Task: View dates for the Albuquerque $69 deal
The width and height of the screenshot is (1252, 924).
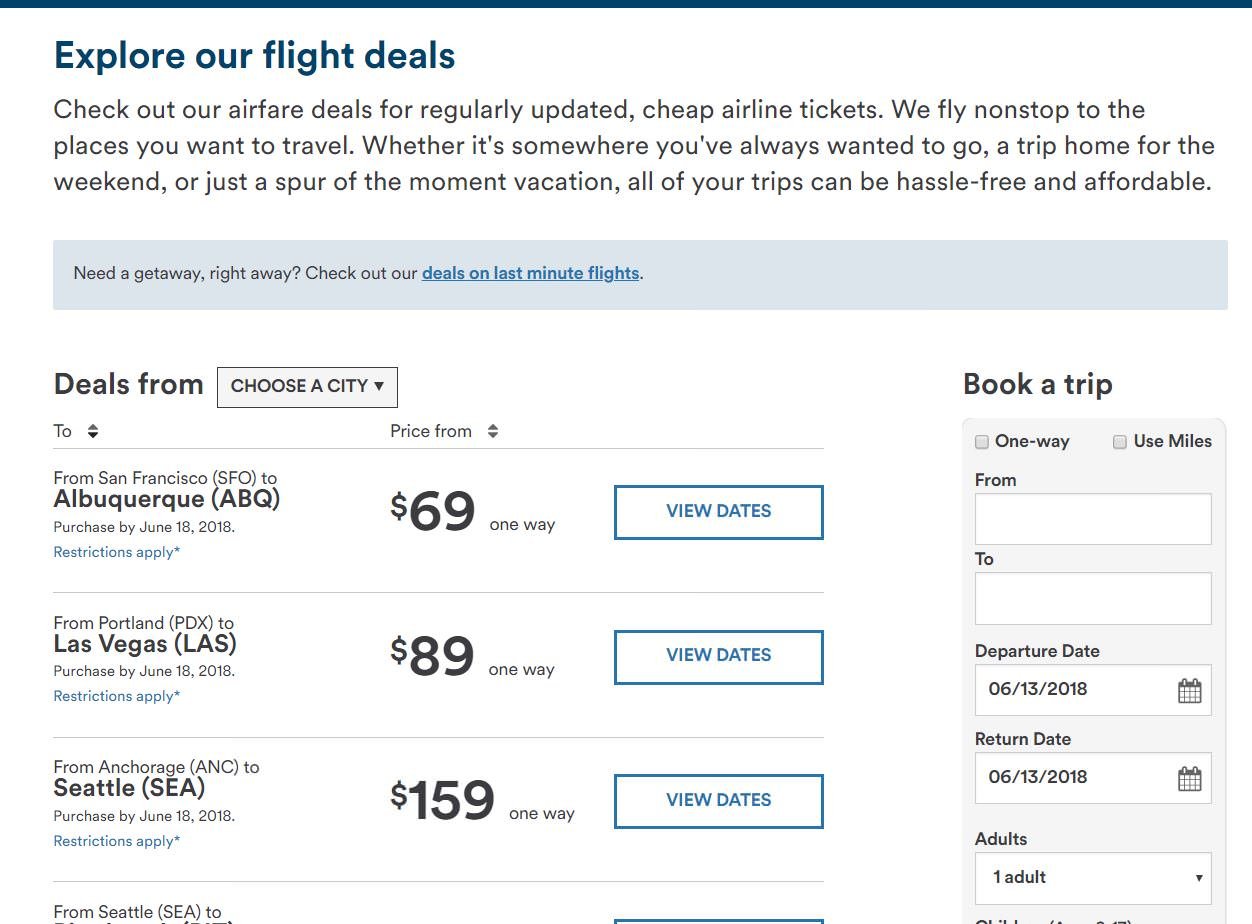Action: pyautogui.click(x=718, y=512)
